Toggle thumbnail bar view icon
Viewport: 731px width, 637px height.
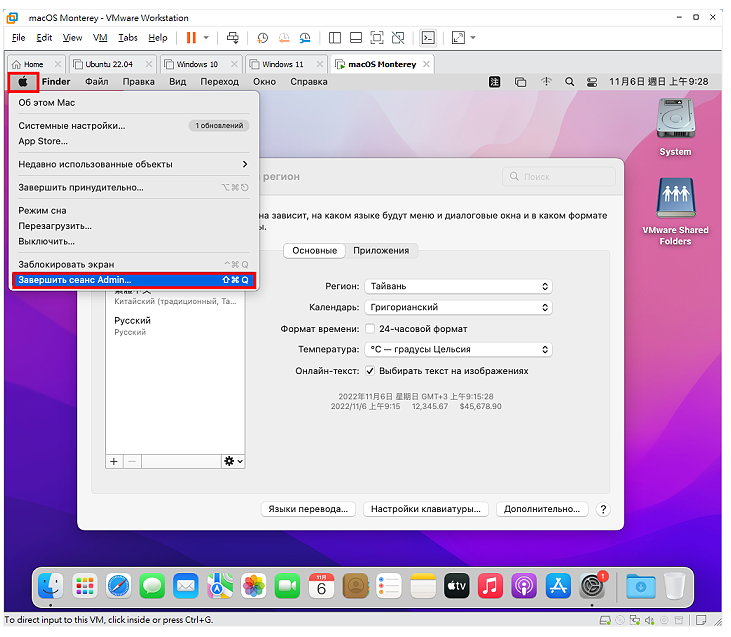tap(356, 38)
